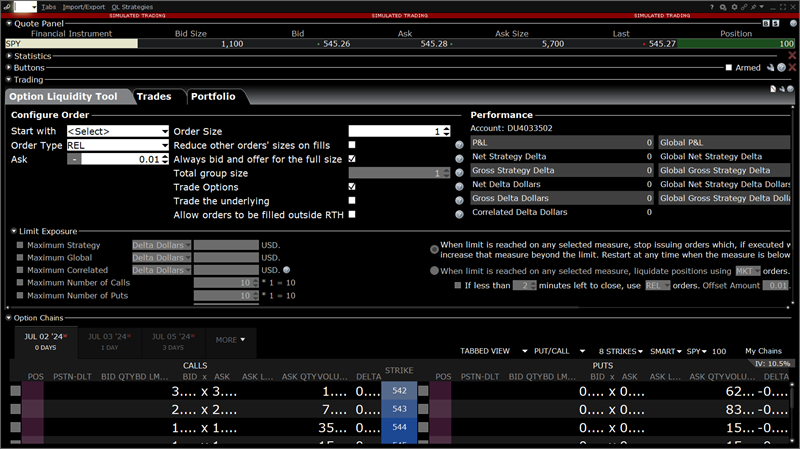
Task: Click info icon beside Trade Options row
Action: coord(459,187)
